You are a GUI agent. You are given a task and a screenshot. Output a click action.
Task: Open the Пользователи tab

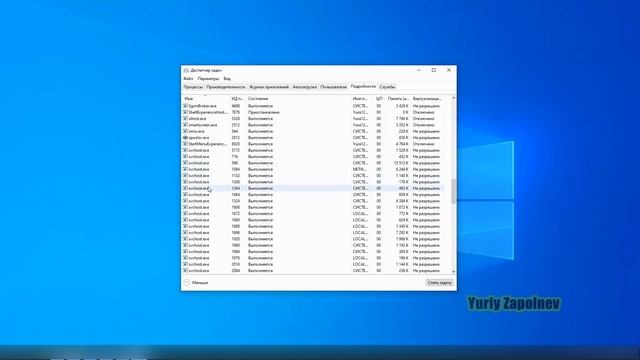(333, 87)
